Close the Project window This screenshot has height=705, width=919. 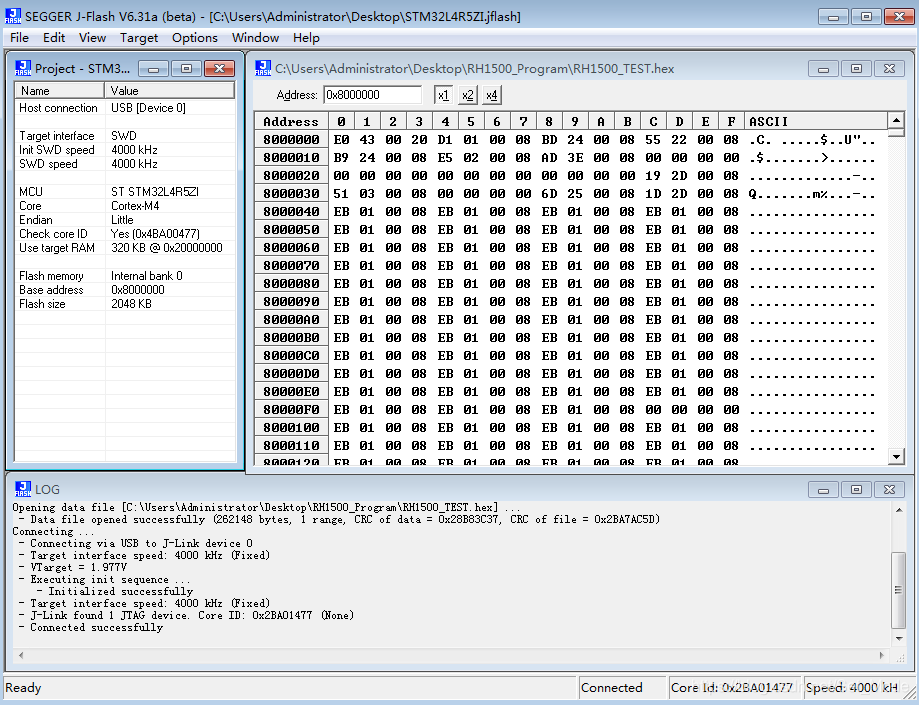pyautogui.click(x=219, y=69)
